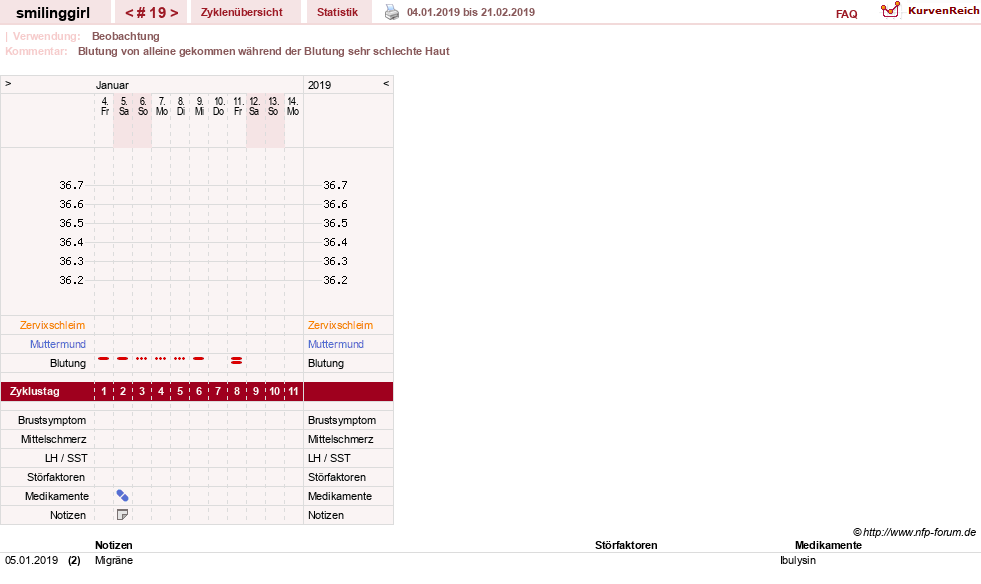
Task: Open the note icon in Notizen row
Action: pyautogui.click(x=123, y=515)
